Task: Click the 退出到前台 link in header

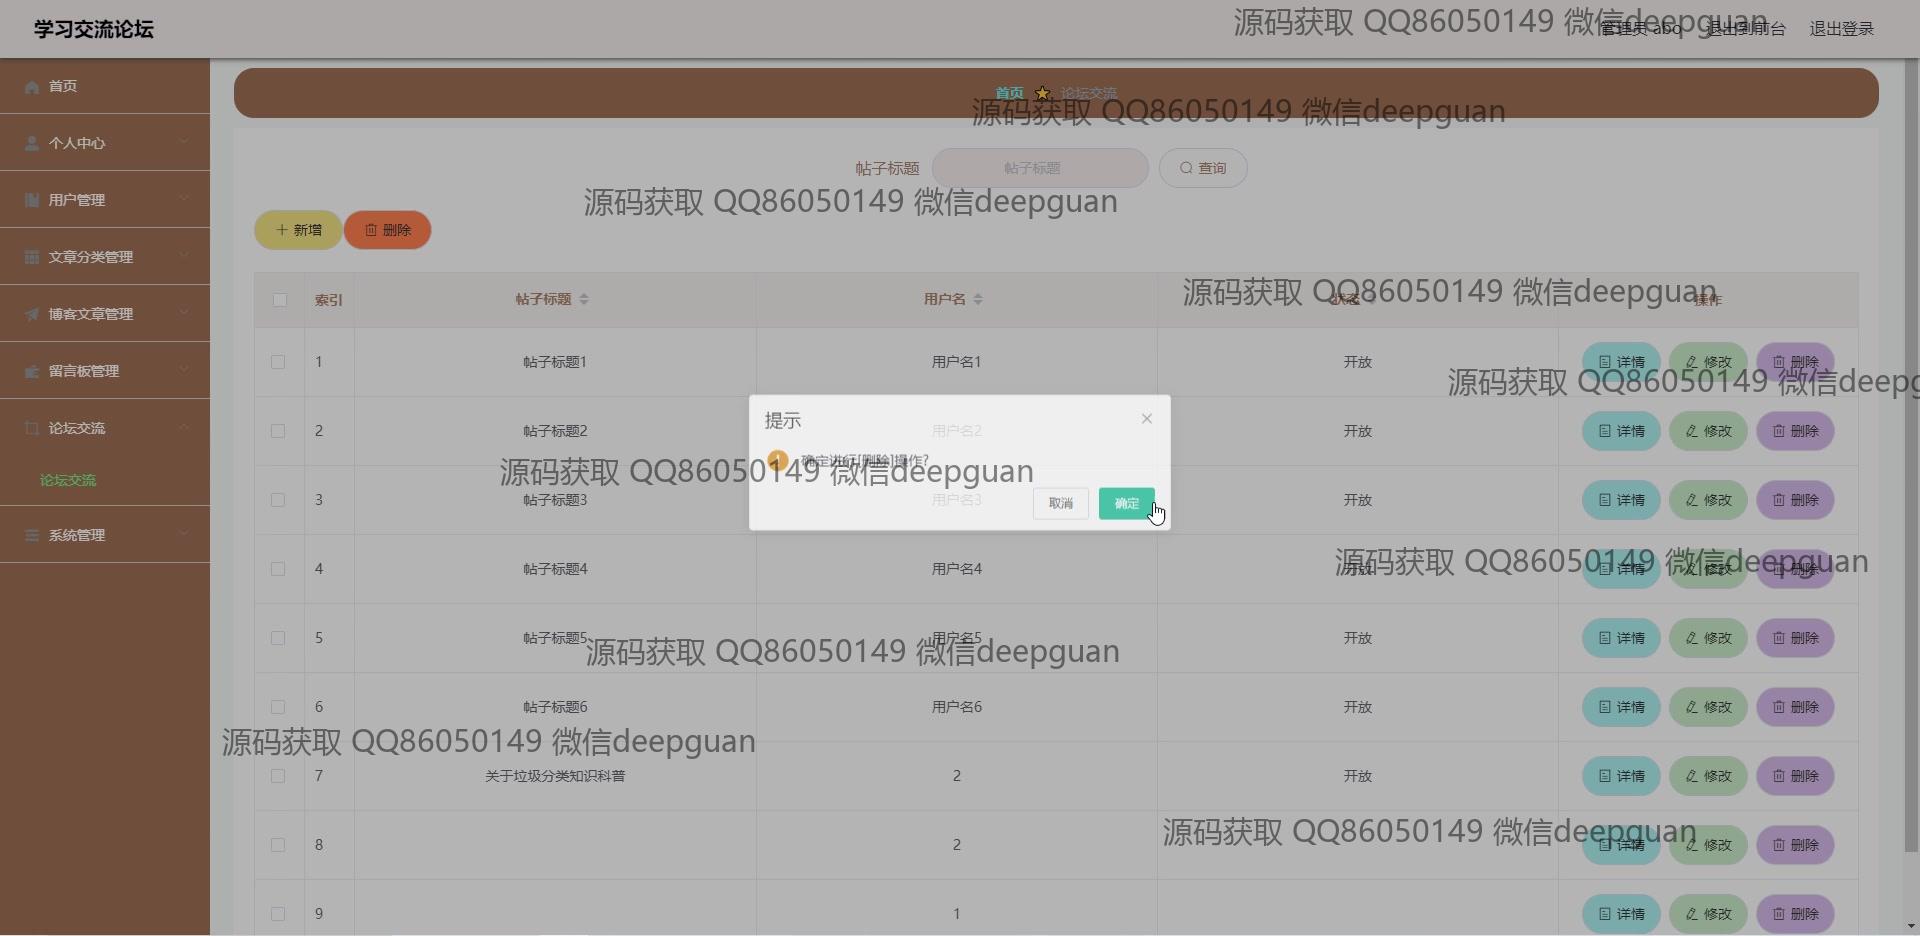Action: pyautogui.click(x=1745, y=29)
